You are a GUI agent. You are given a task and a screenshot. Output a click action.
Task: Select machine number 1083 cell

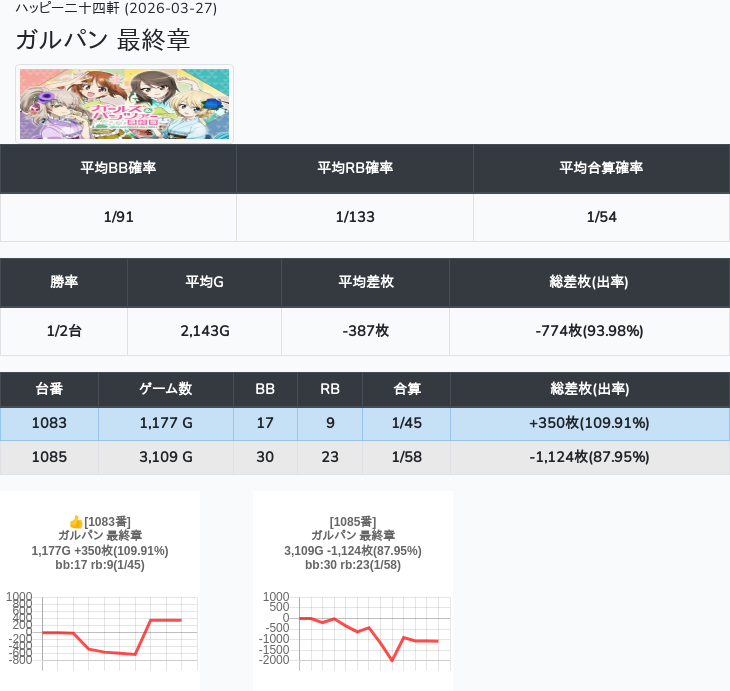point(49,423)
